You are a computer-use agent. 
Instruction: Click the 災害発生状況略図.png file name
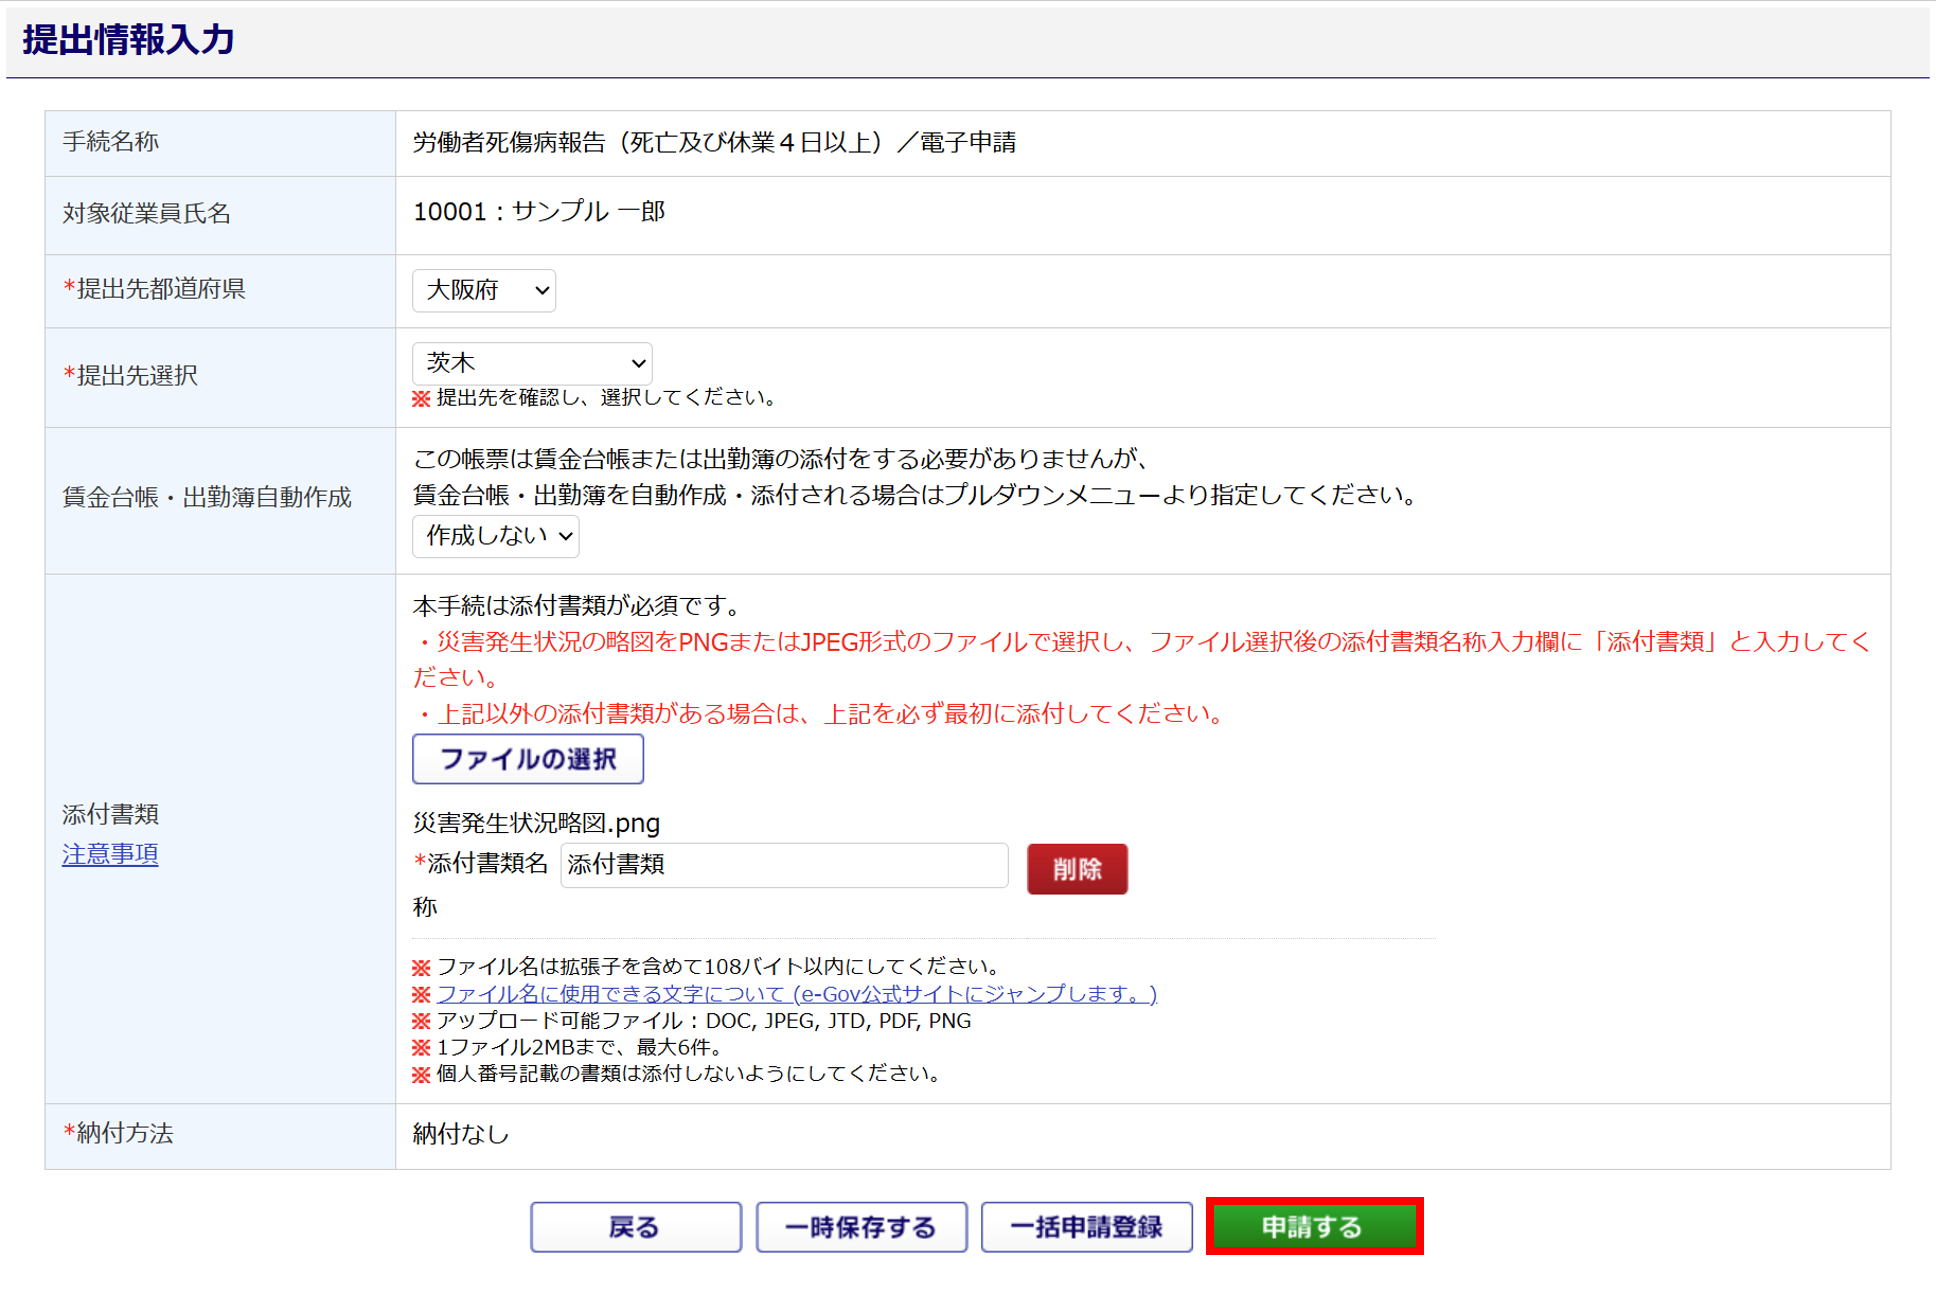(x=536, y=823)
